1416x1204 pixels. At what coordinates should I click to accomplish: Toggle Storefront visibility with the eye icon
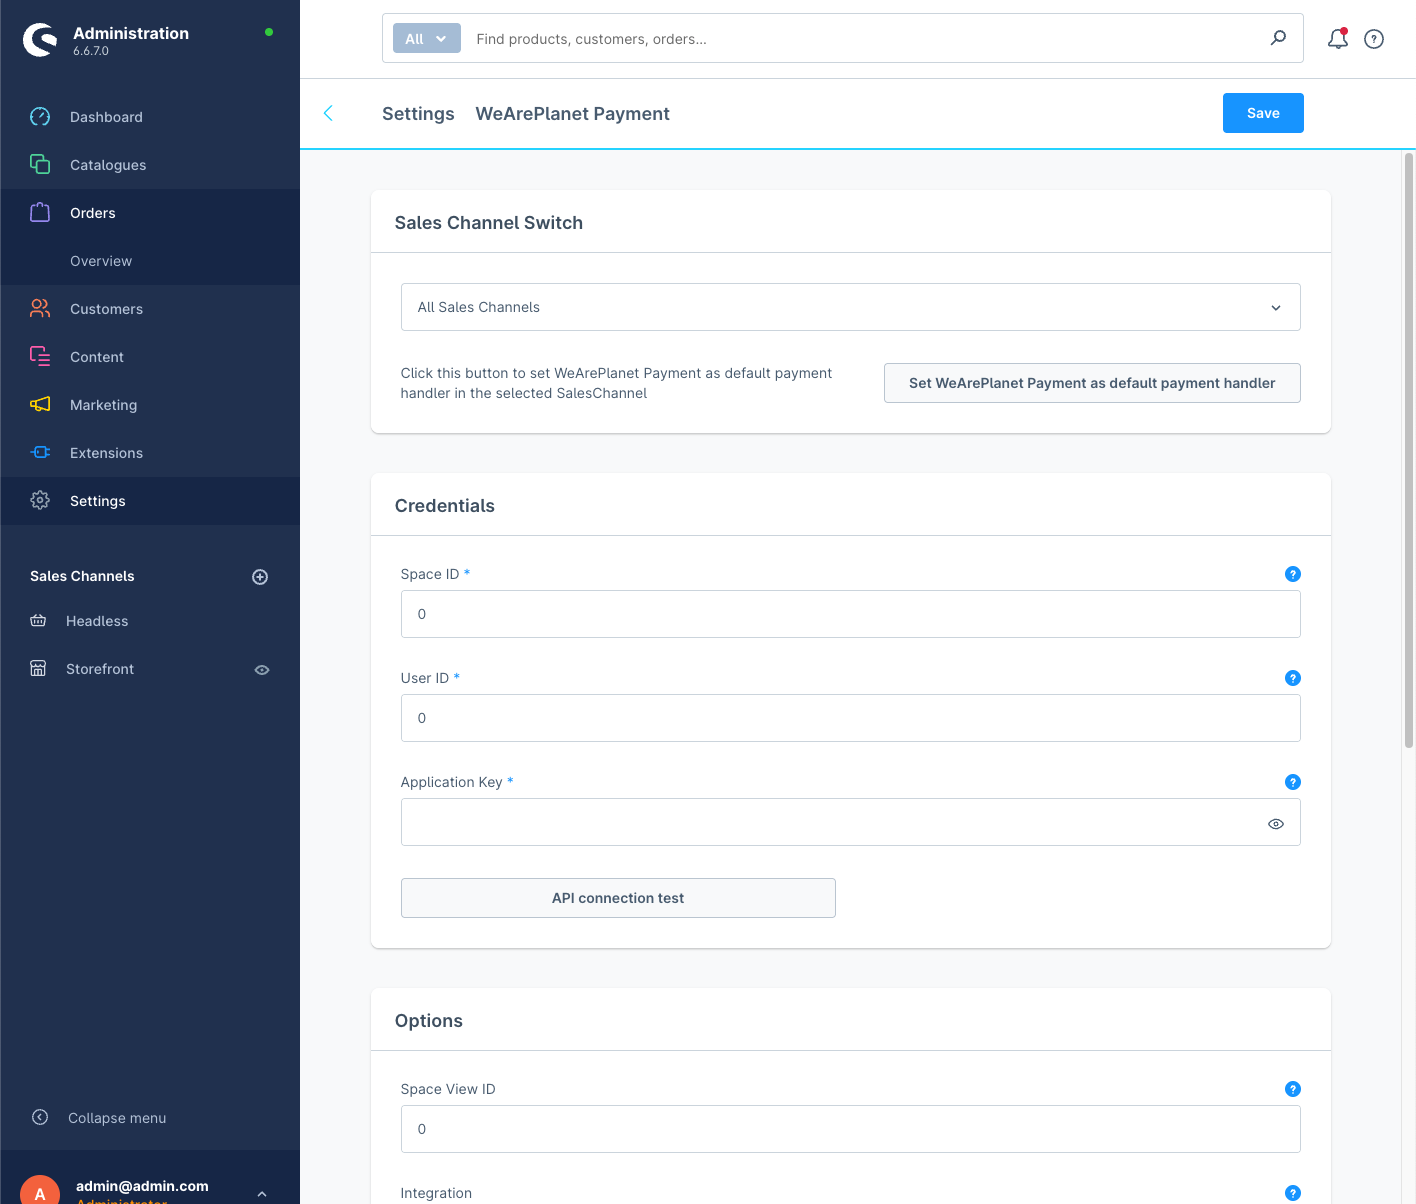(x=262, y=669)
